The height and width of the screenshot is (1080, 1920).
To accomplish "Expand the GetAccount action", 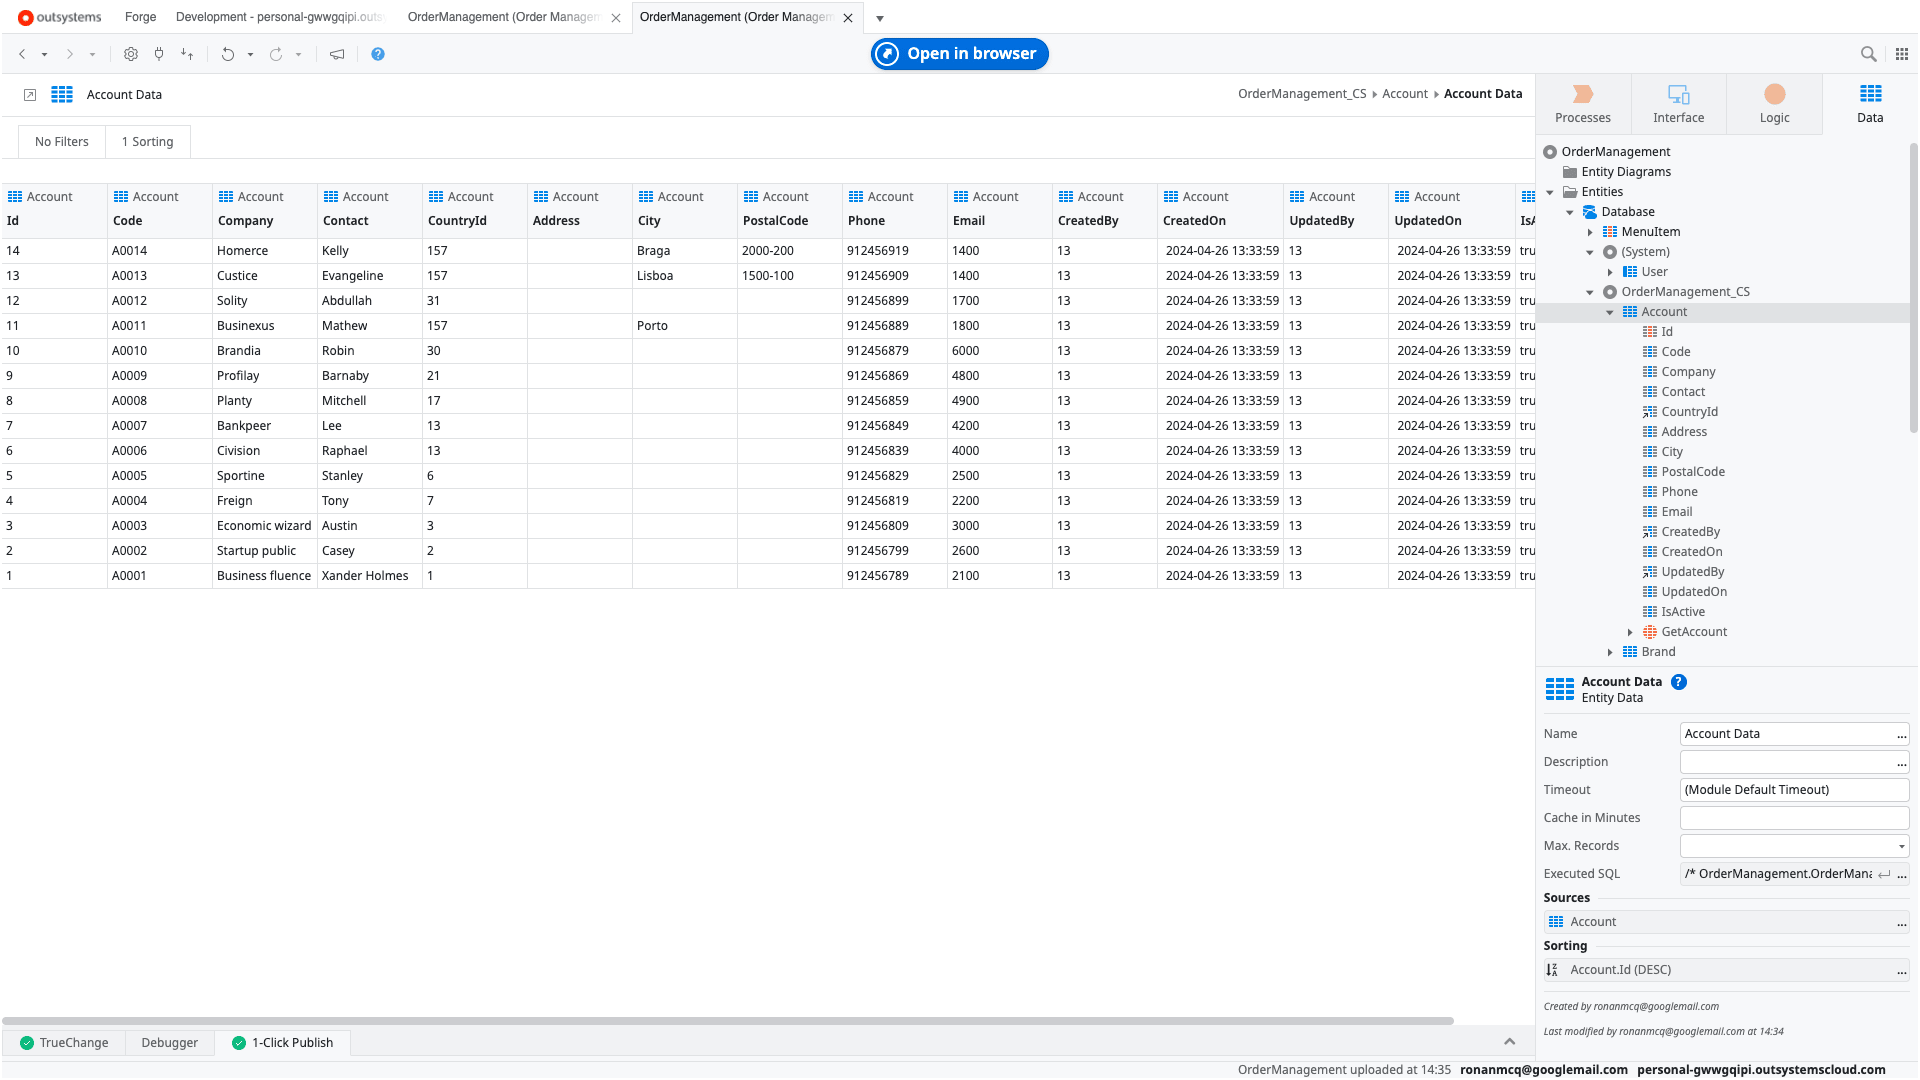I will pyautogui.click(x=1630, y=632).
